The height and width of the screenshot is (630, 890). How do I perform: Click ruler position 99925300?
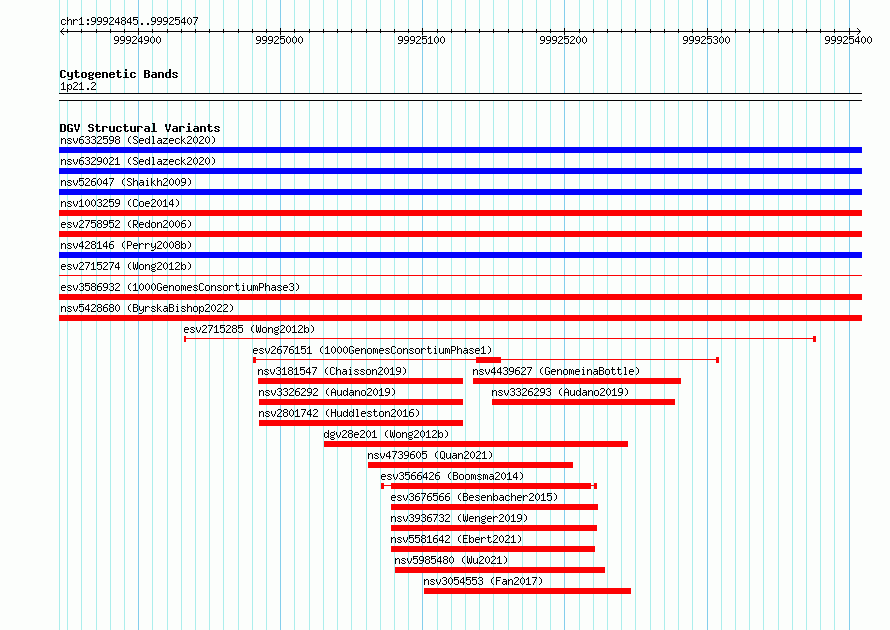coord(706,40)
